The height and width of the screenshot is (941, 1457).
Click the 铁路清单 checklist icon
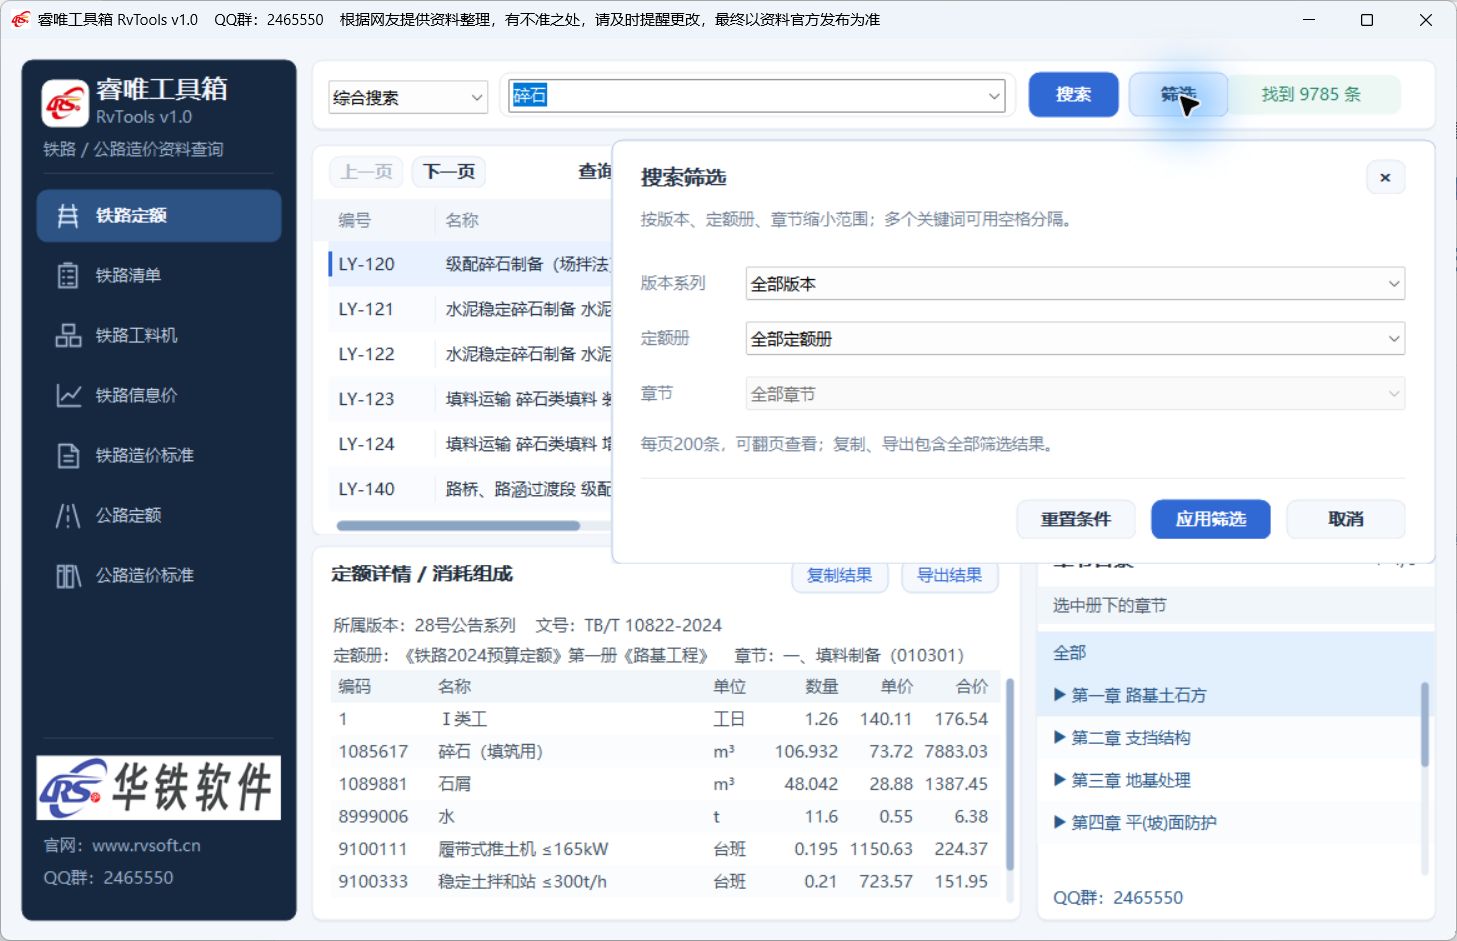[x=68, y=276]
